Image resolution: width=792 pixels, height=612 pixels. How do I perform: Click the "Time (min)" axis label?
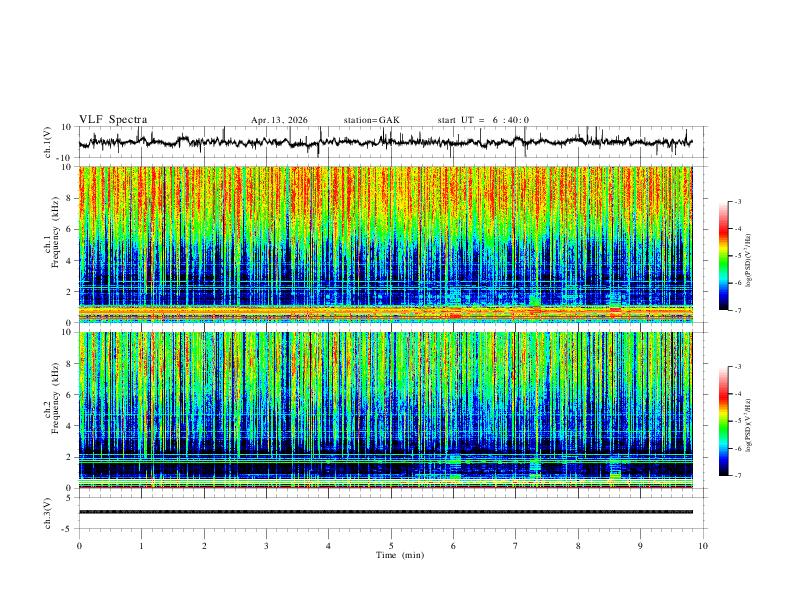pos(400,555)
